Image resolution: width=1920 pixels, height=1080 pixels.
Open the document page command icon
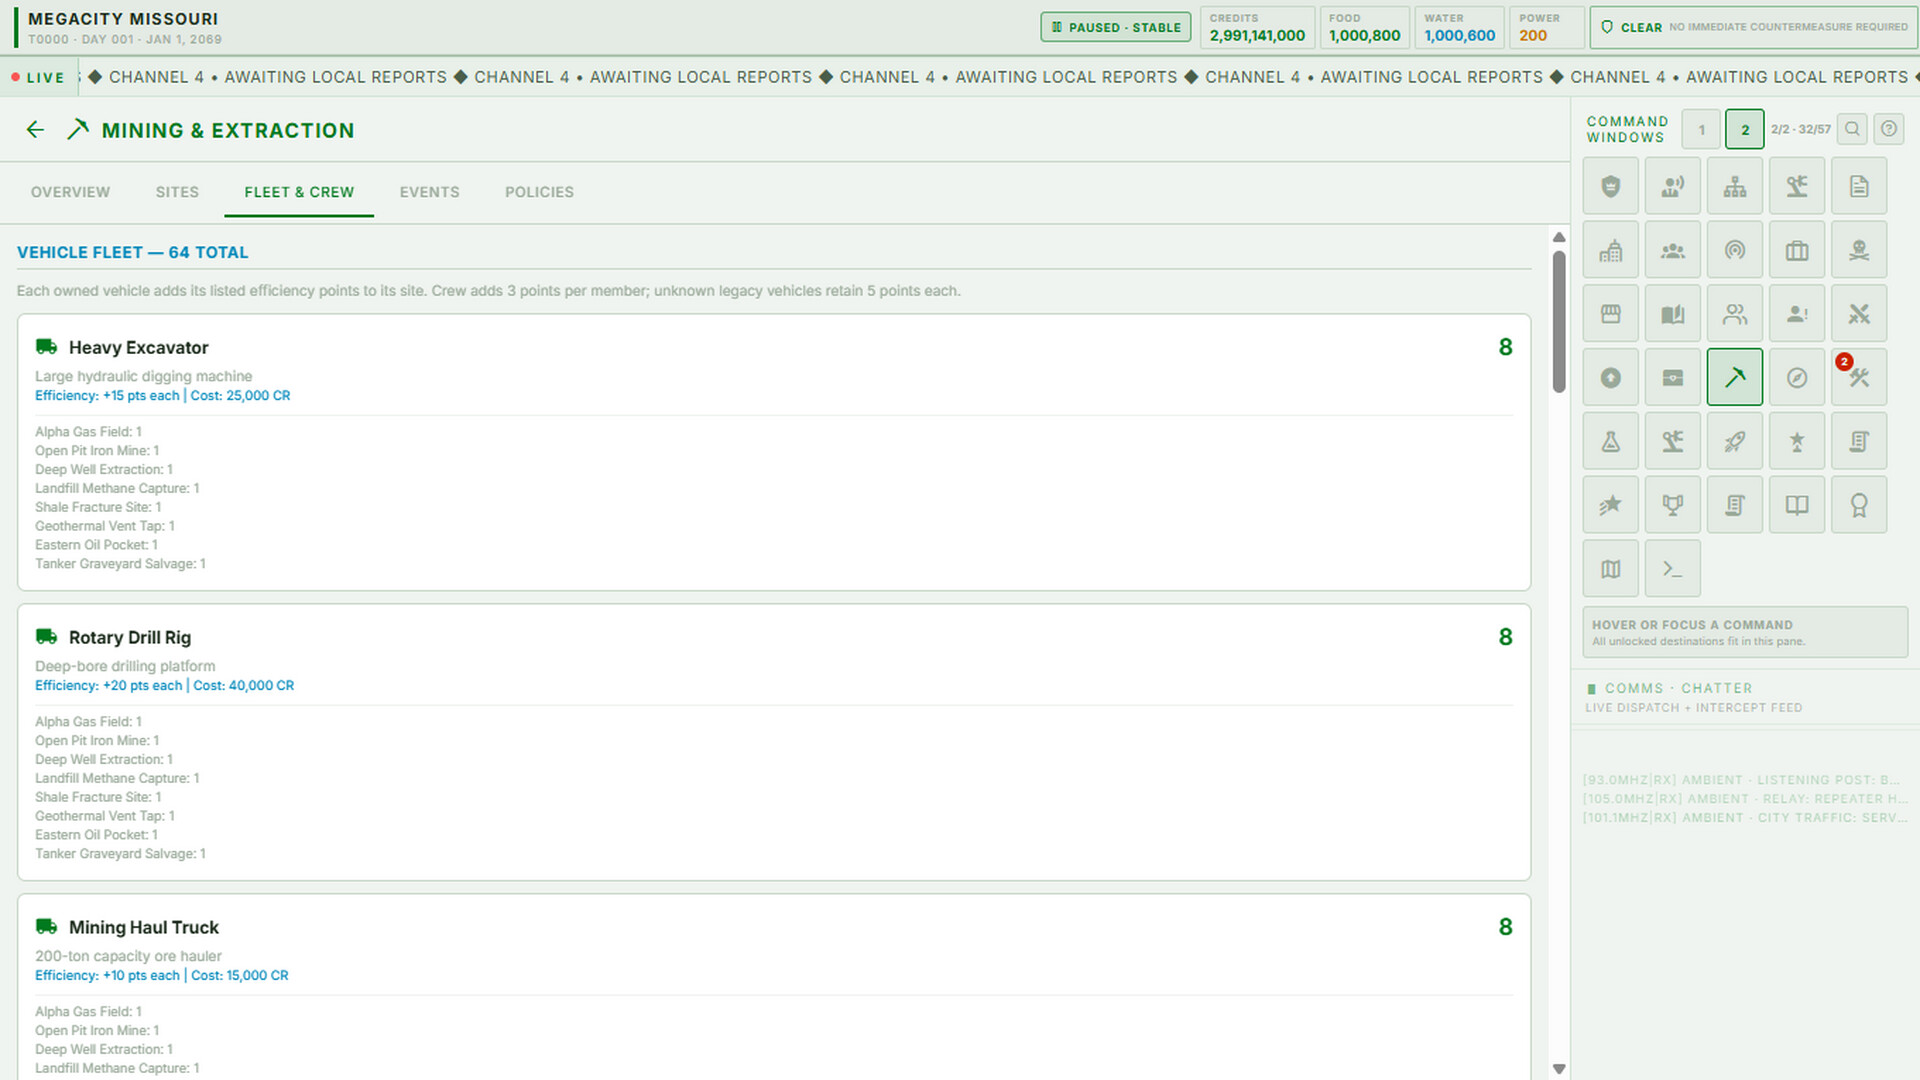click(1858, 186)
